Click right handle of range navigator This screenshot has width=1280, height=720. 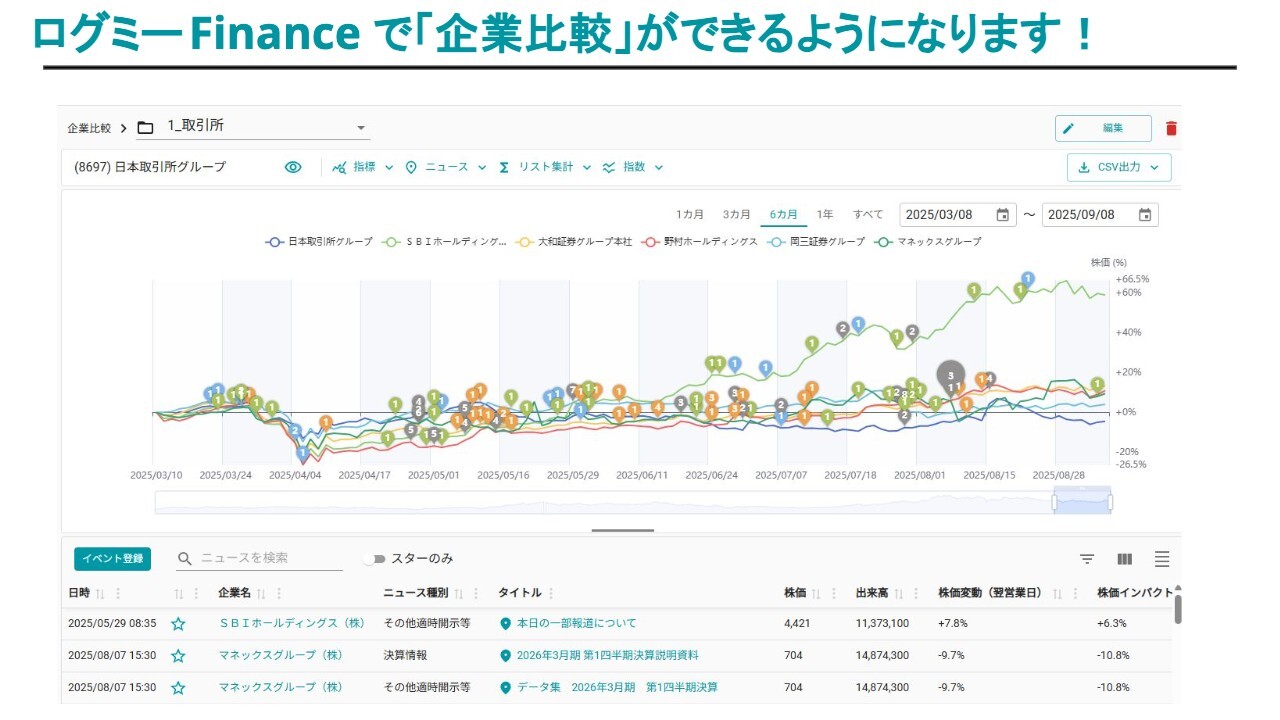click(x=1110, y=502)
